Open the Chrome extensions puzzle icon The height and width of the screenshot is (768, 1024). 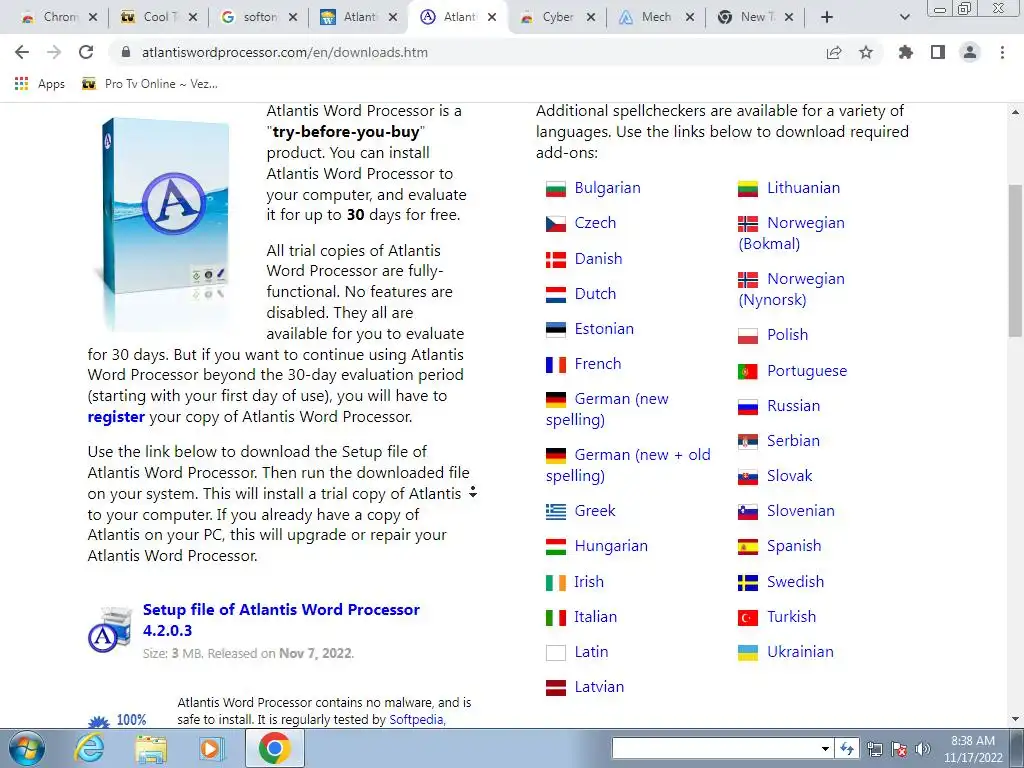point(905,52)
